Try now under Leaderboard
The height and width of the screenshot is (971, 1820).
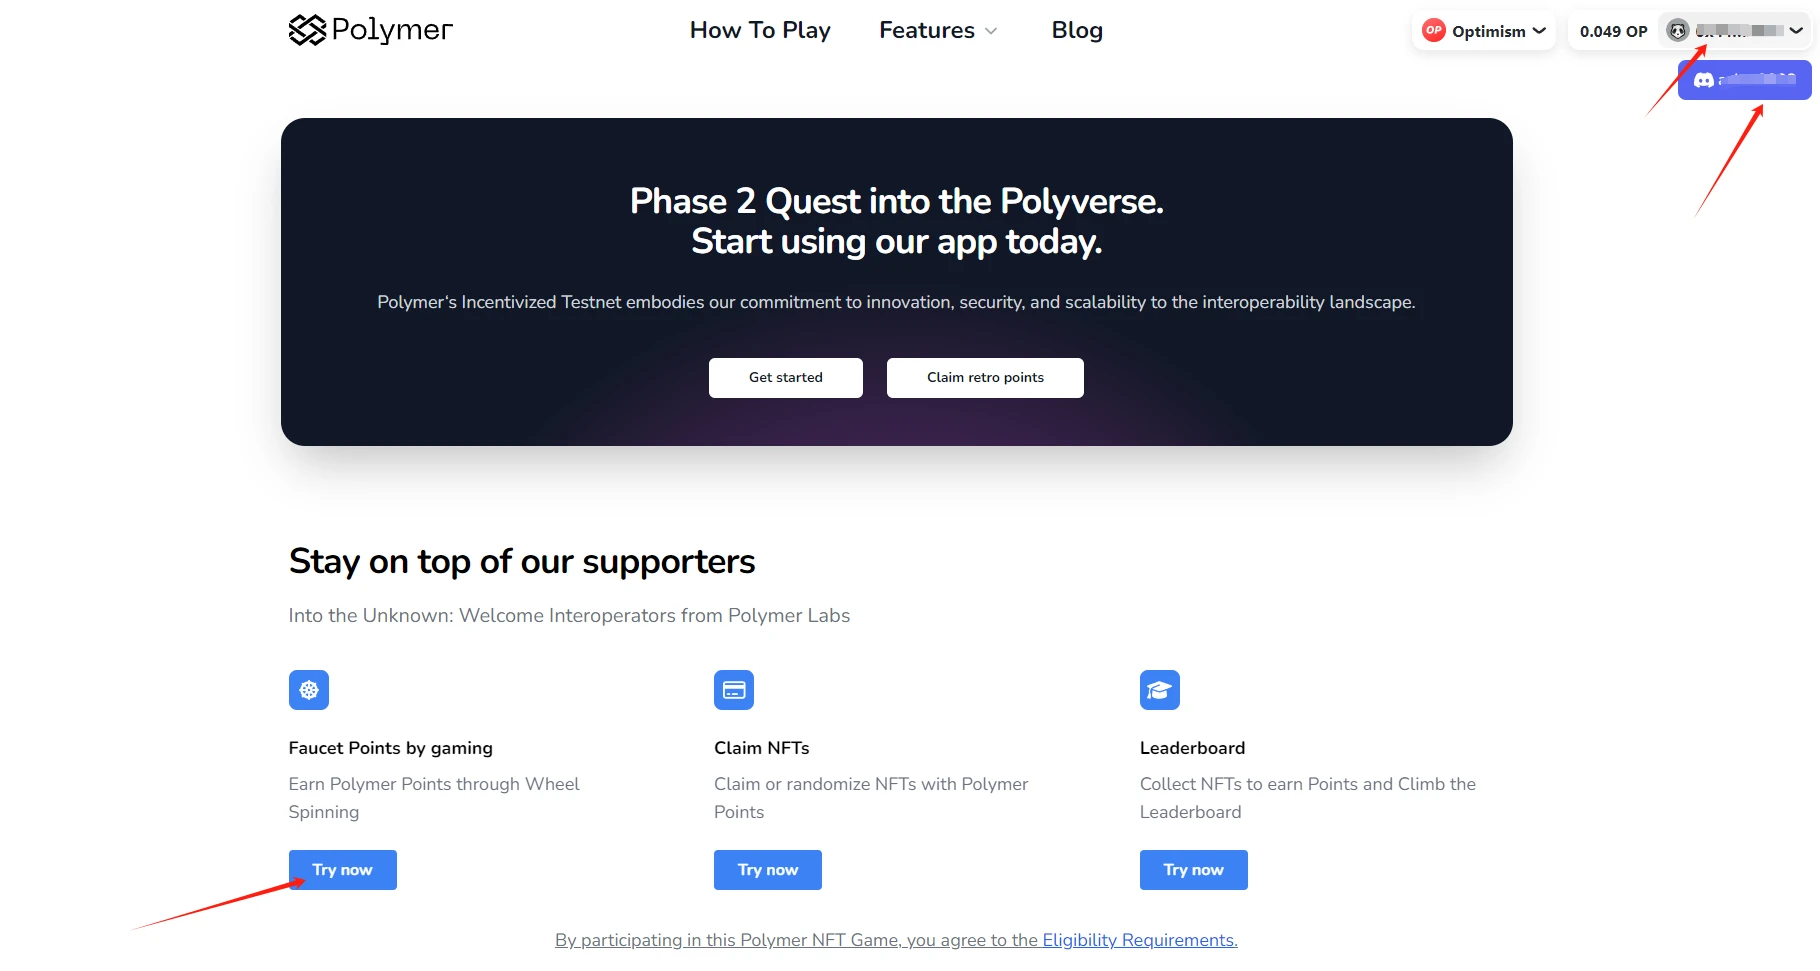click(1194, 870)
